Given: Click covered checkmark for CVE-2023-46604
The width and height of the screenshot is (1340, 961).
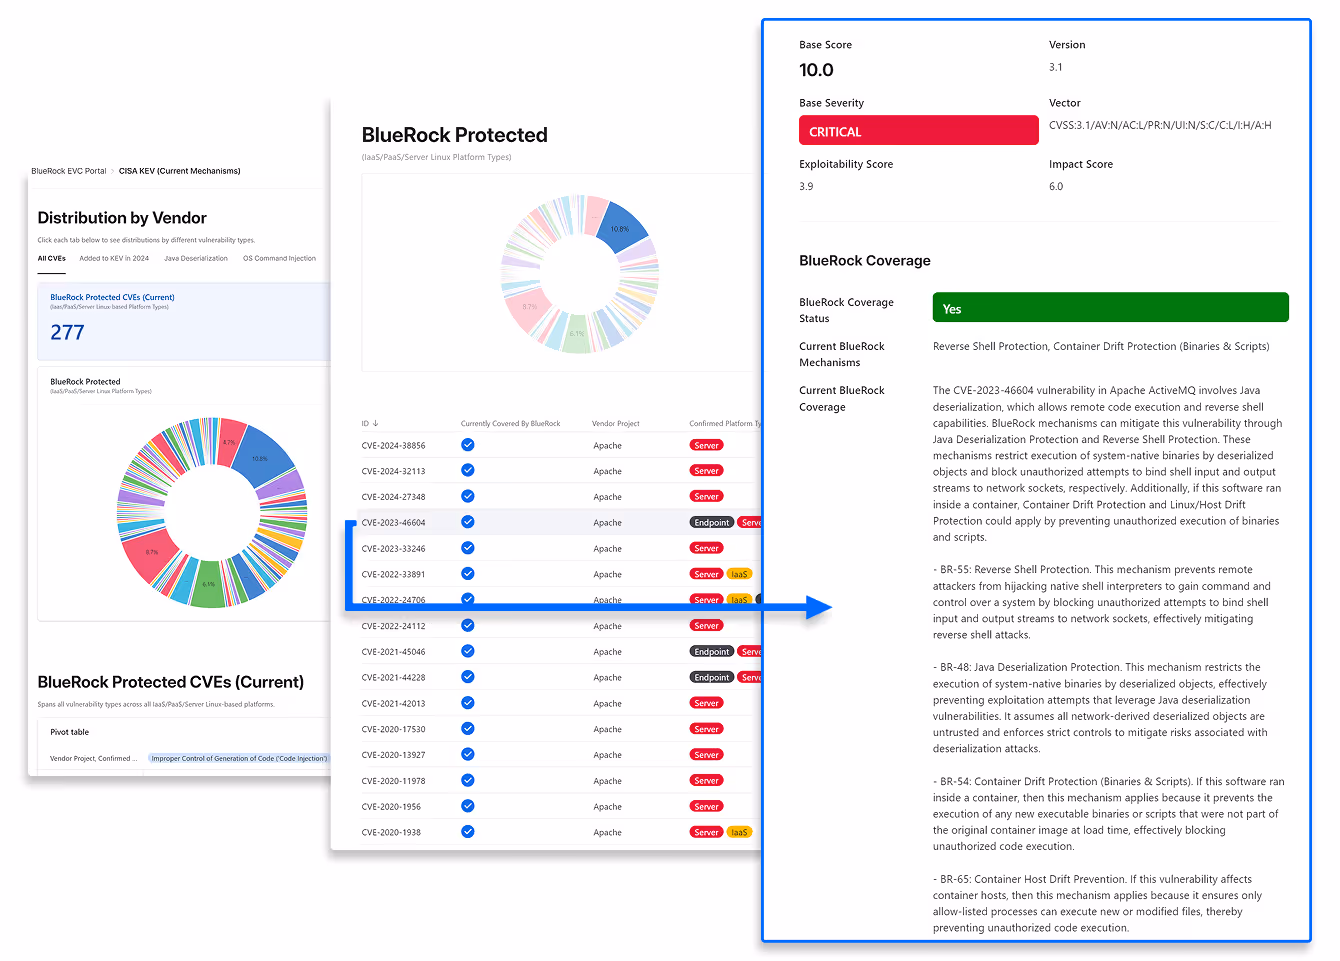Looking at the screenshot, I should 468,522.
